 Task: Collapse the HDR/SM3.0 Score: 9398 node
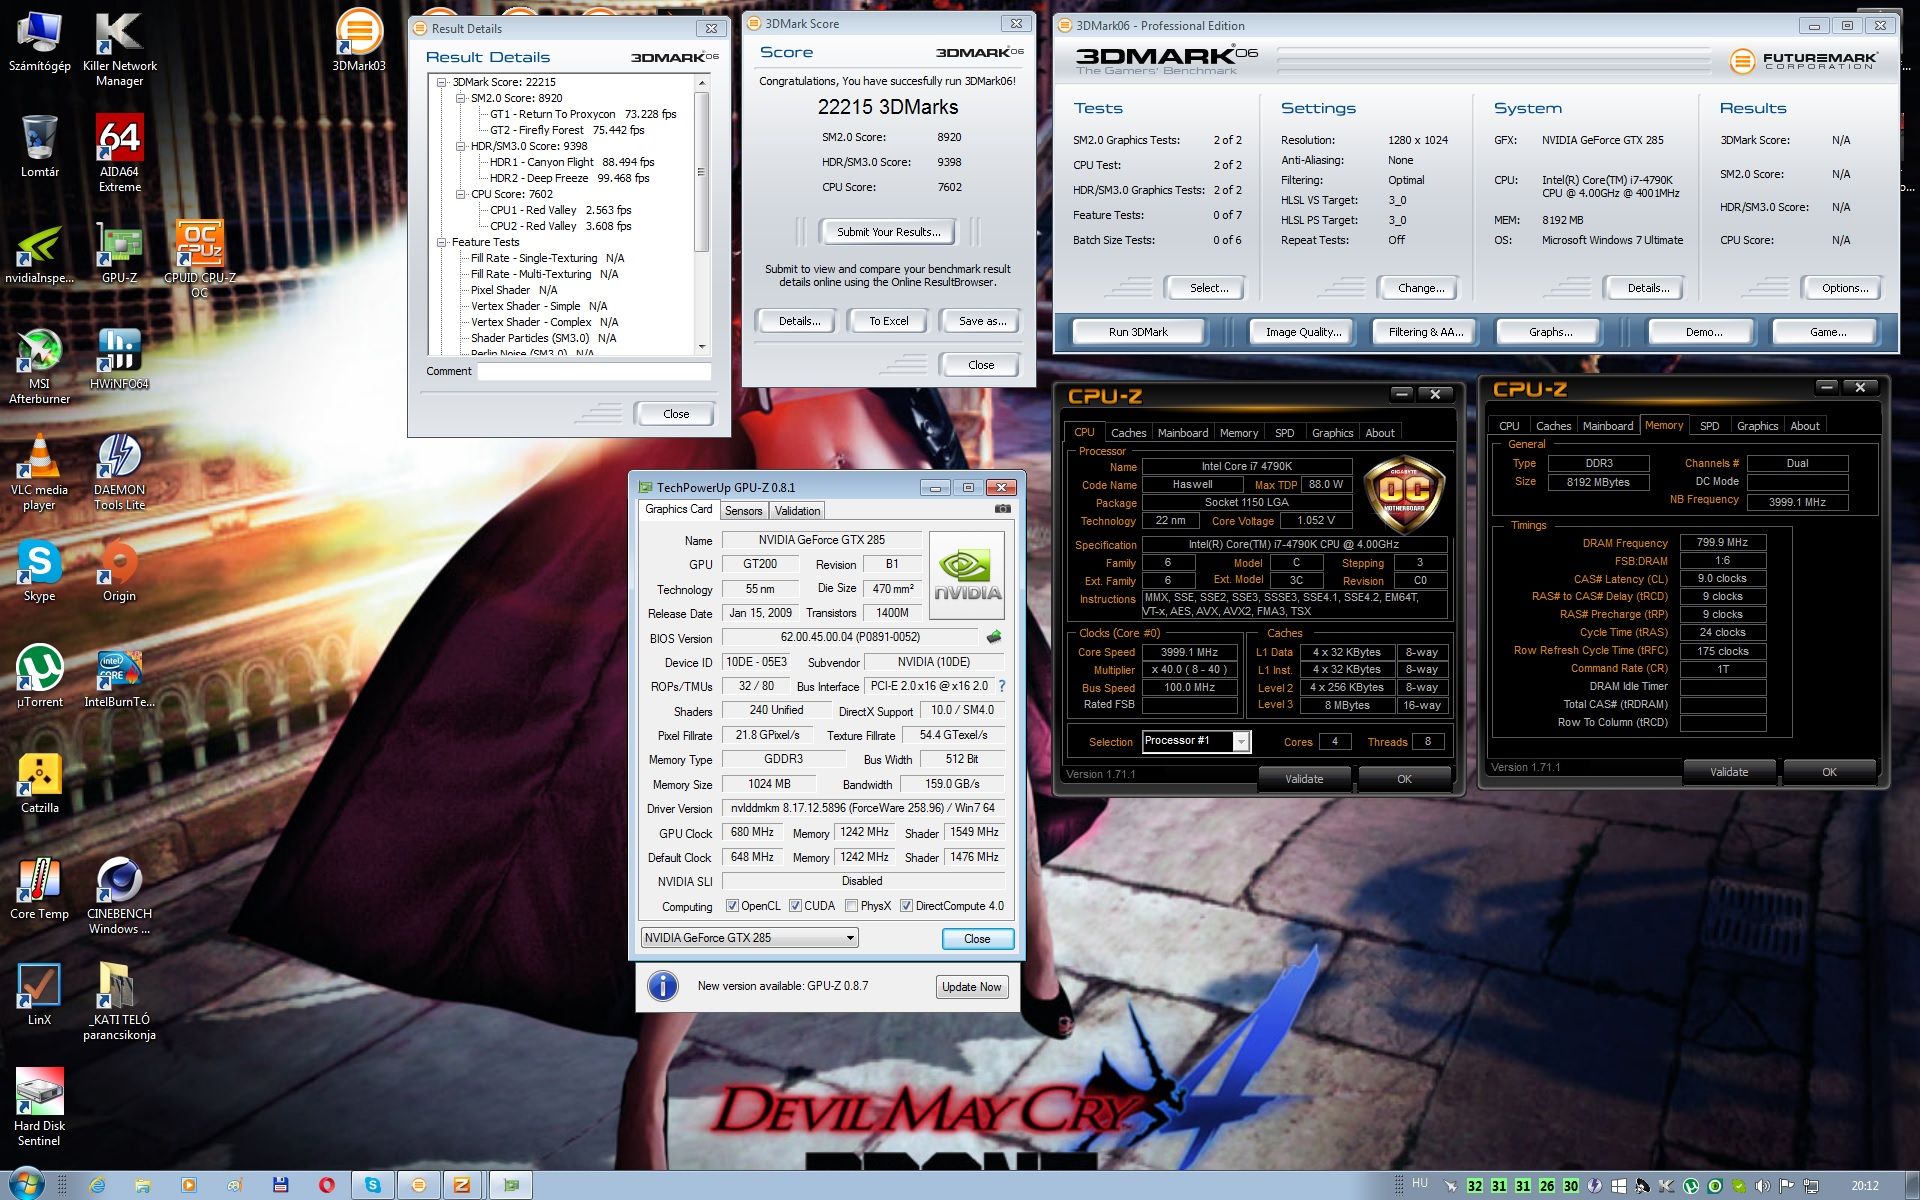click(461, 146)
